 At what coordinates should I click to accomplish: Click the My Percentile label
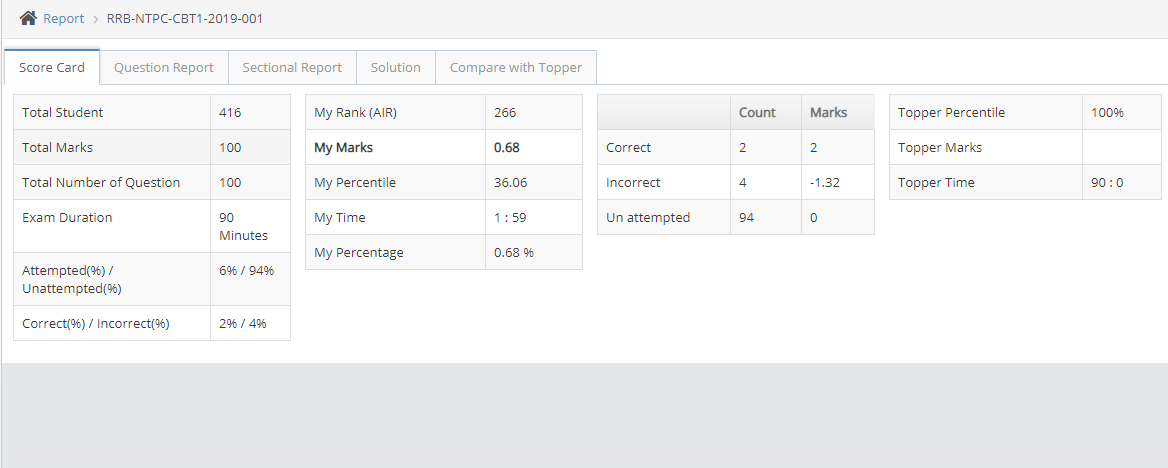point(355,183)
